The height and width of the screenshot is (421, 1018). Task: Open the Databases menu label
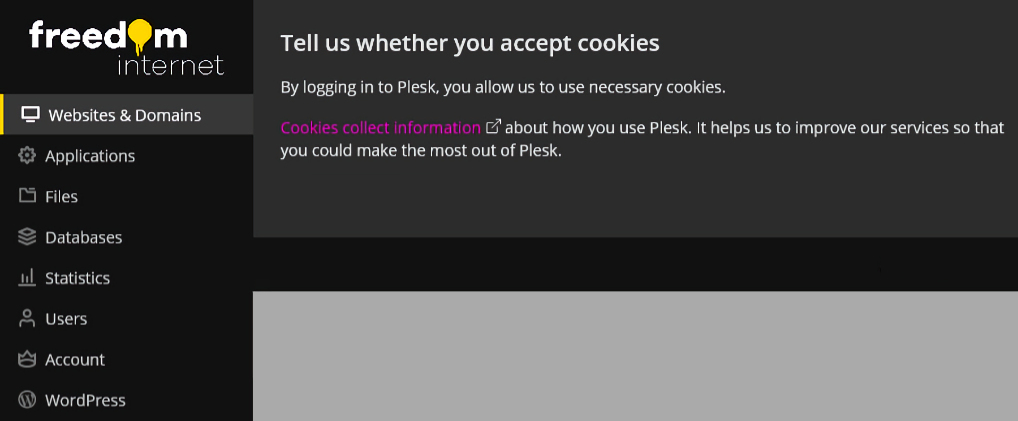83,238
